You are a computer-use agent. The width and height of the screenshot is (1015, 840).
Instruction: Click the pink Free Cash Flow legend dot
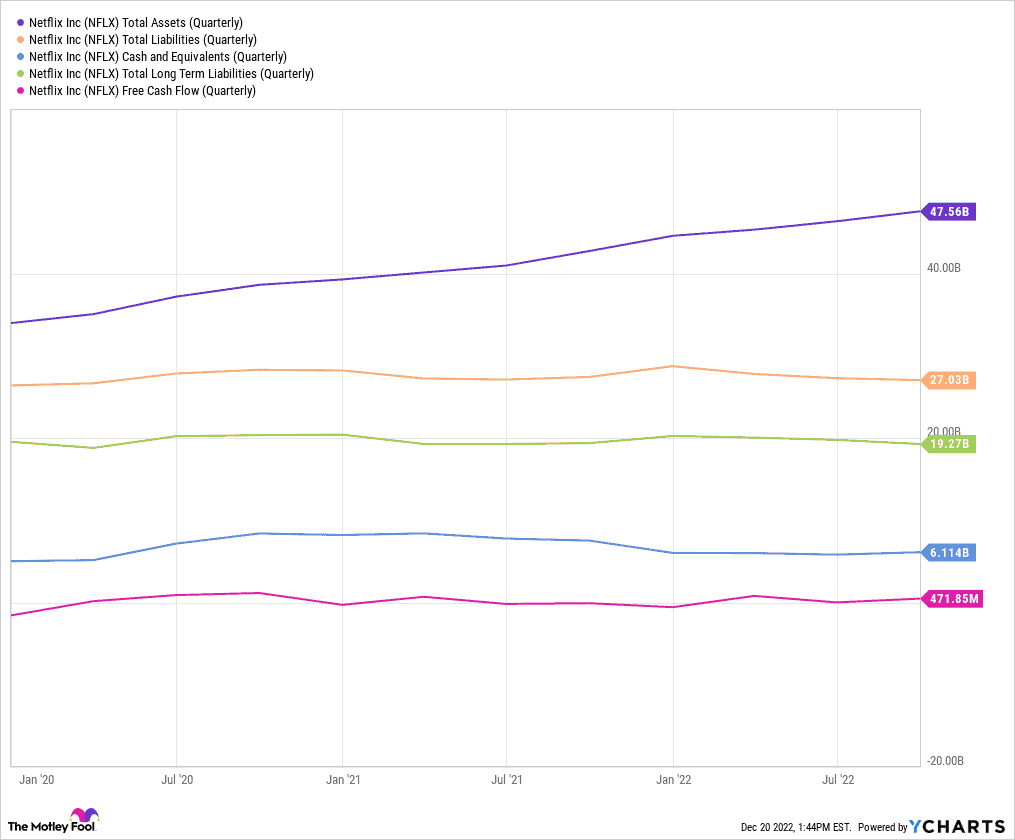tap(20, 91)
